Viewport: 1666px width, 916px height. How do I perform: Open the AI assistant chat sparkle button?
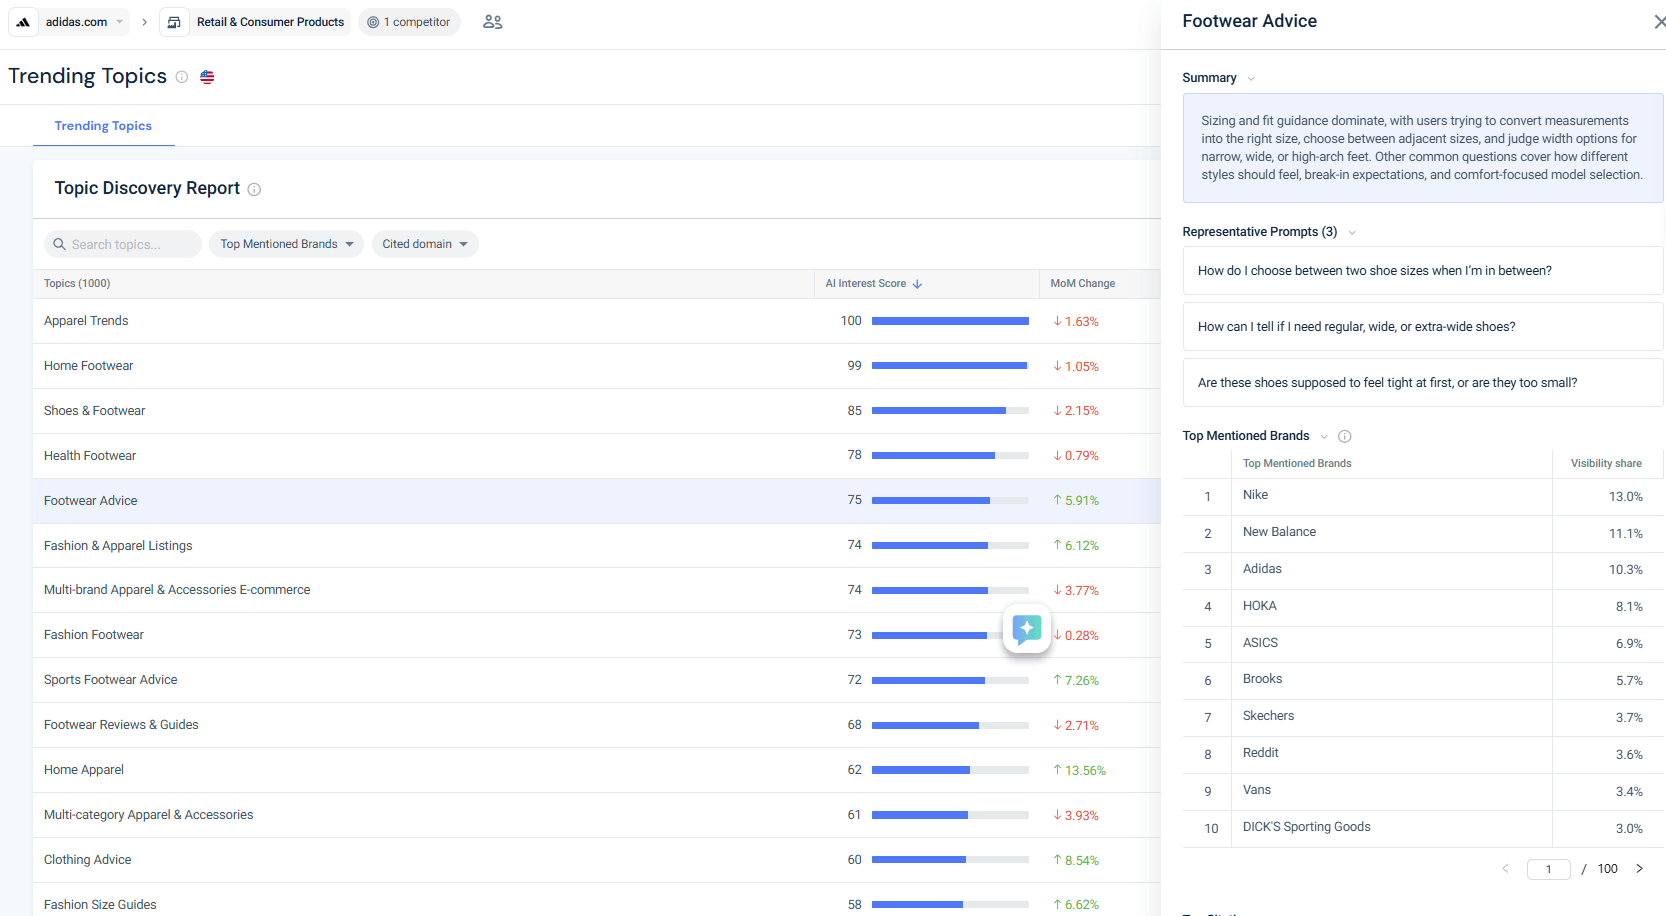pos(1027,628)
